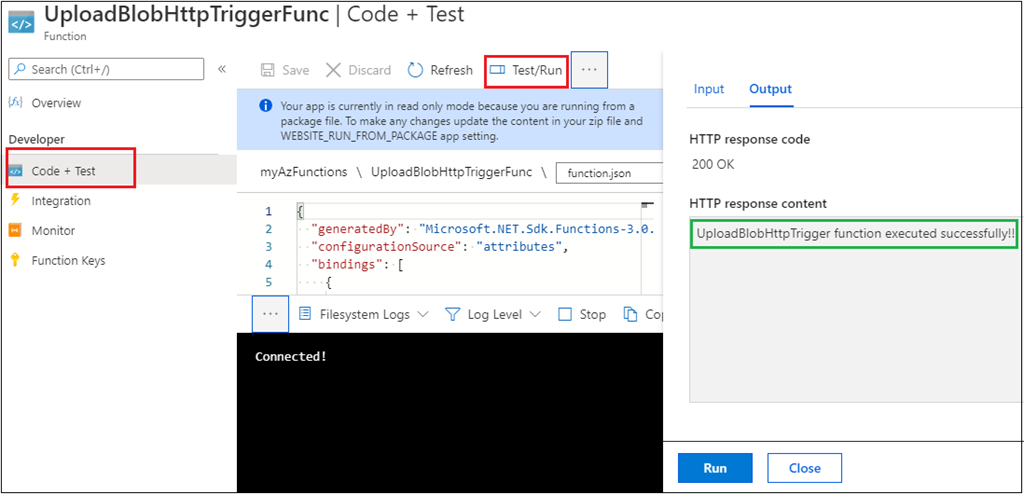1024x495 pixels.
Task: Open the Overview page
Action: coord(56,103)
